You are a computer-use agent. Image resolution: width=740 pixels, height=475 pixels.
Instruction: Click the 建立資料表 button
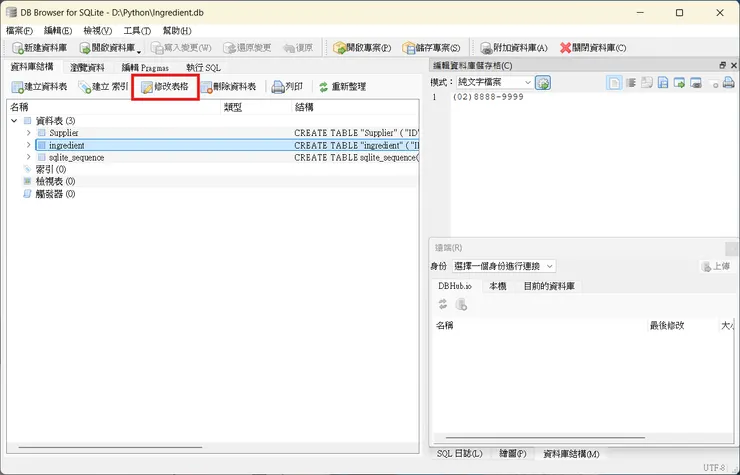point(40,86)
